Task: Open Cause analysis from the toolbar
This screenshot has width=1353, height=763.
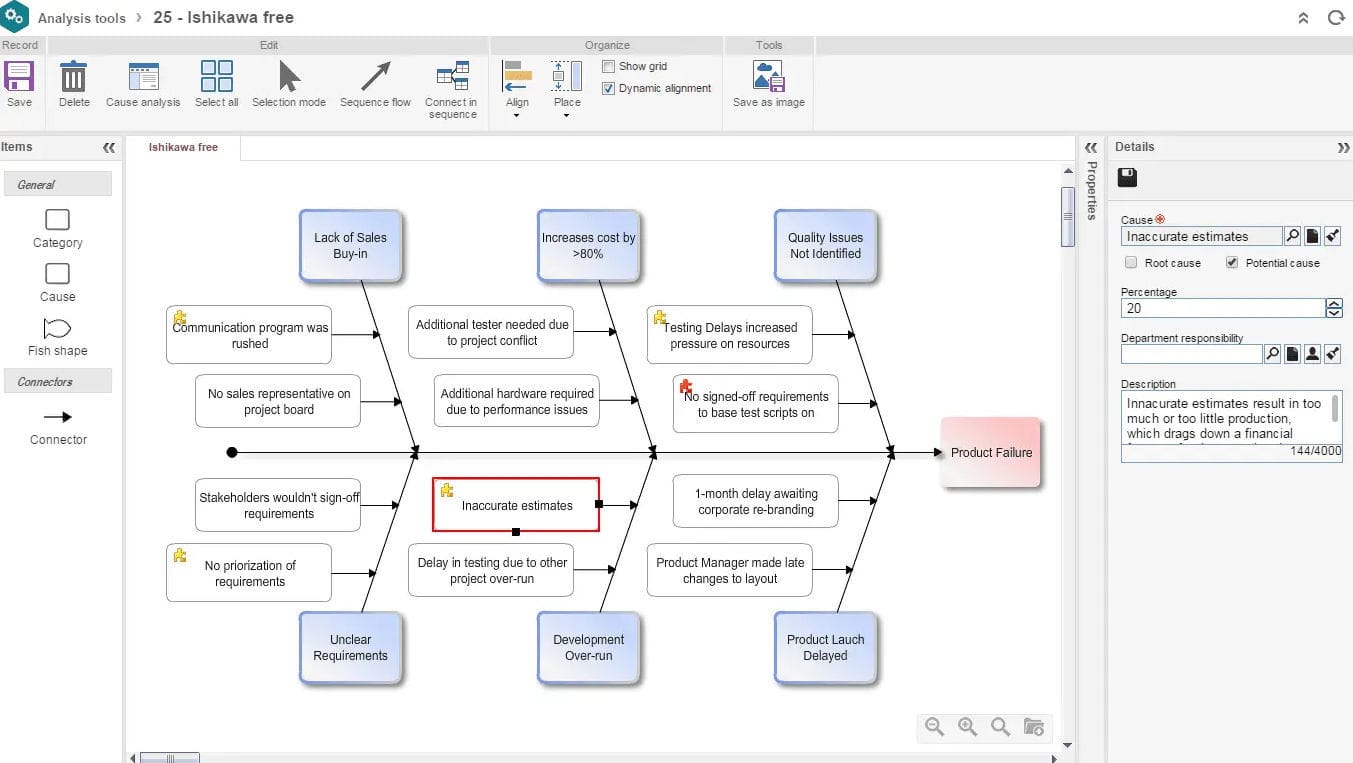Action: (x=143, y=78)
